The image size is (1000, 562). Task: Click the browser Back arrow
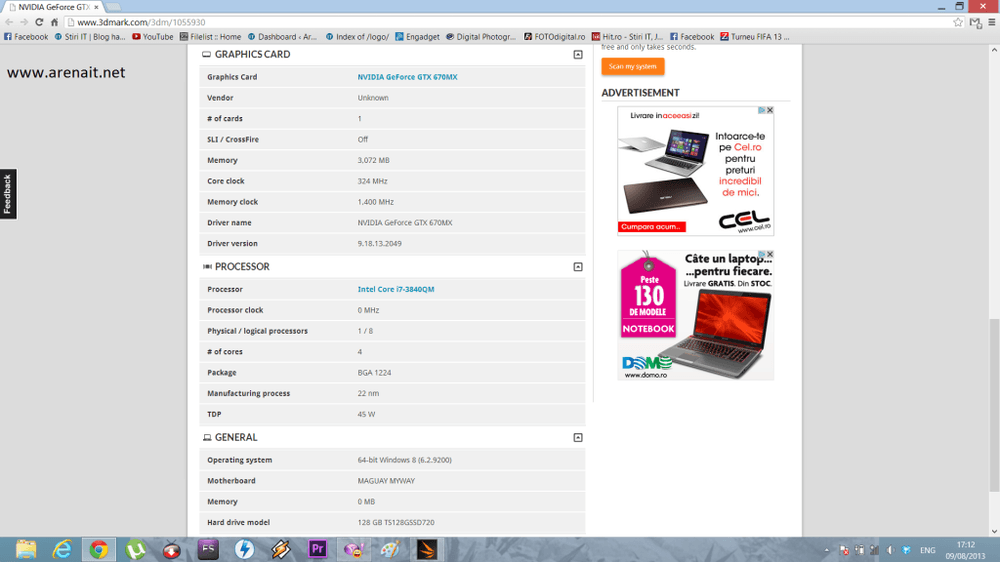(x=9, y=22)
